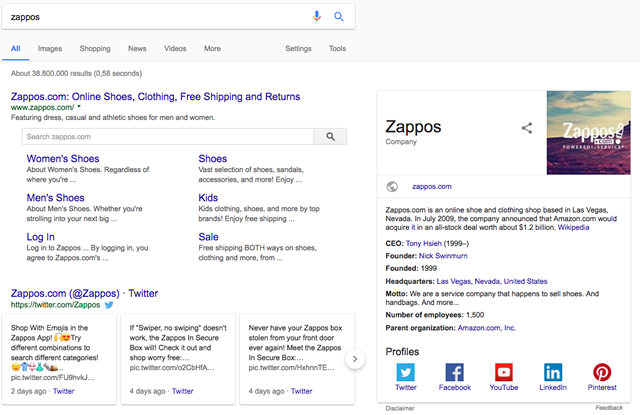This screenshot has height=415, width=640.
Task: Click pic.twitter.com/o2CbHfA link in tweet
Action: [x=172, y=368]
